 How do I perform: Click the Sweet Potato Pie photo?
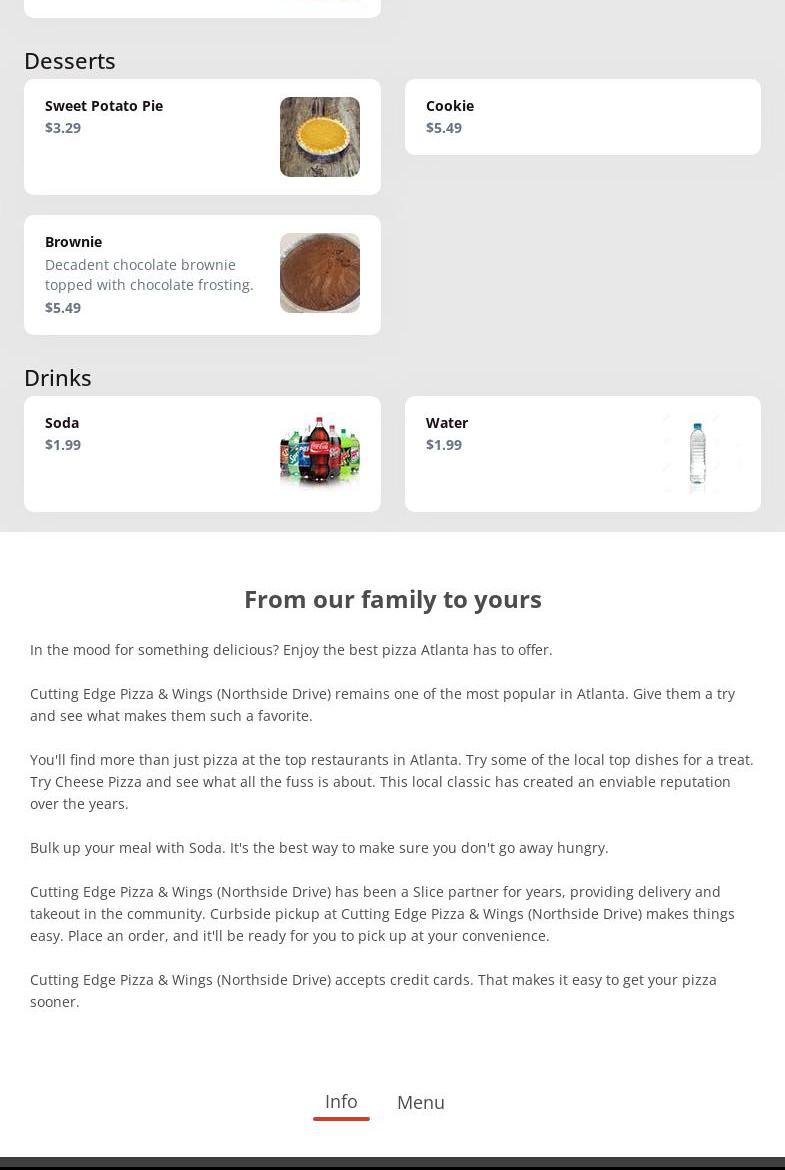click(319, 137)
